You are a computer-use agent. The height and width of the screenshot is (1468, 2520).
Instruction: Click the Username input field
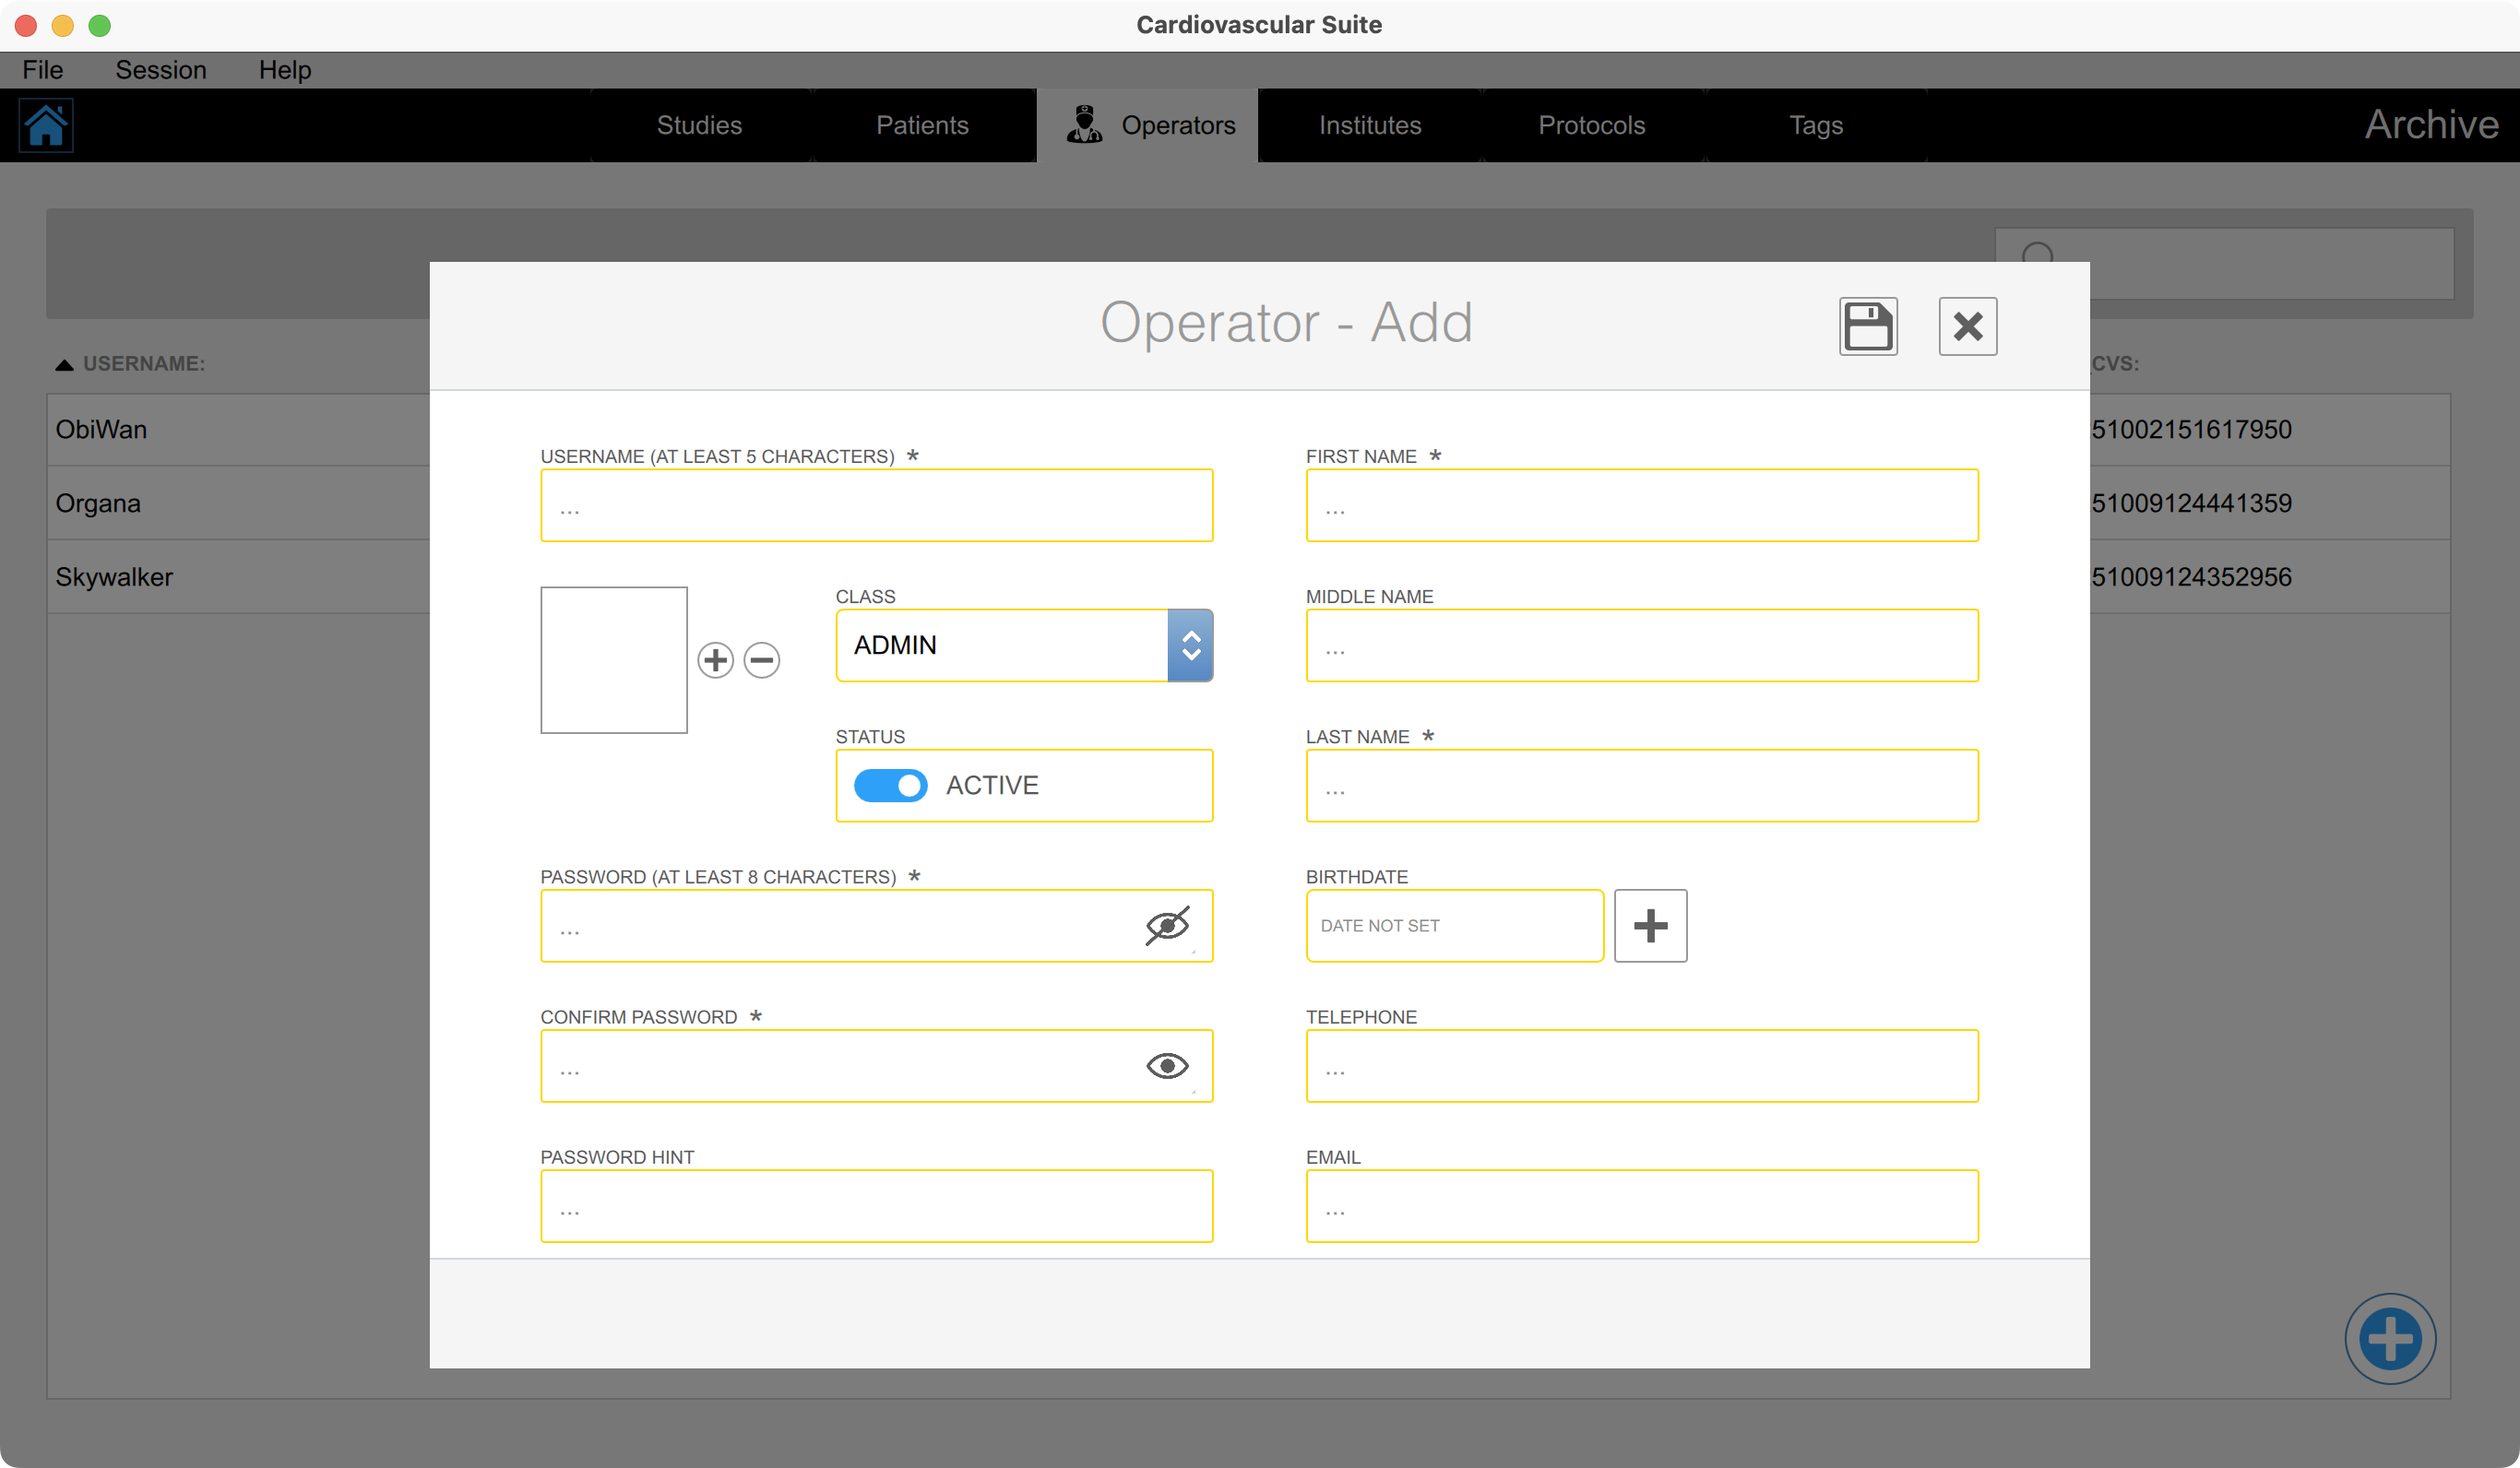876,506
